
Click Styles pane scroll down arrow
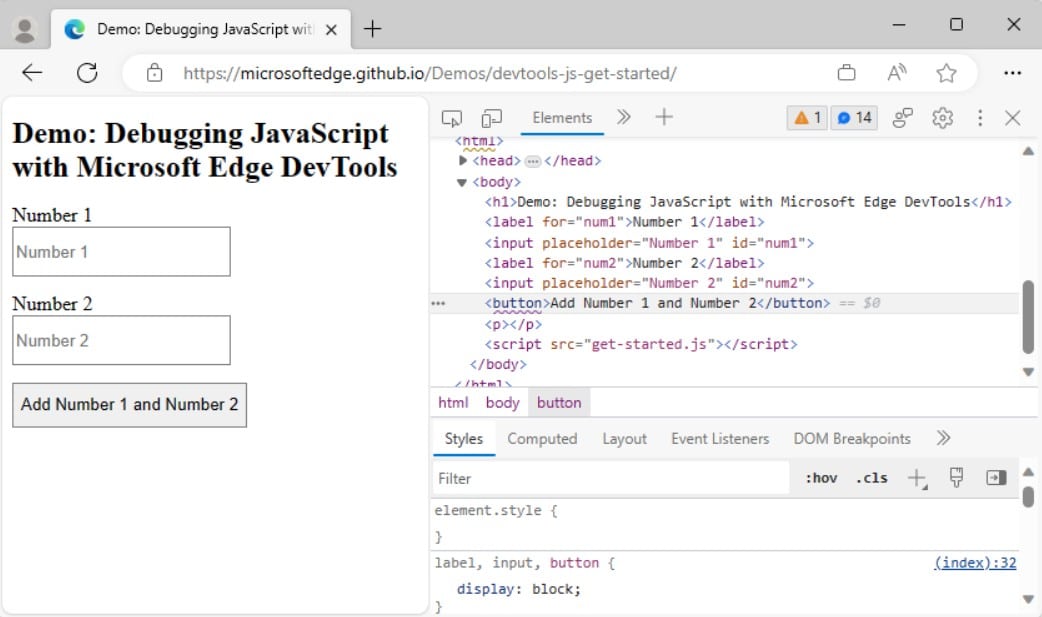point(1027,599)
